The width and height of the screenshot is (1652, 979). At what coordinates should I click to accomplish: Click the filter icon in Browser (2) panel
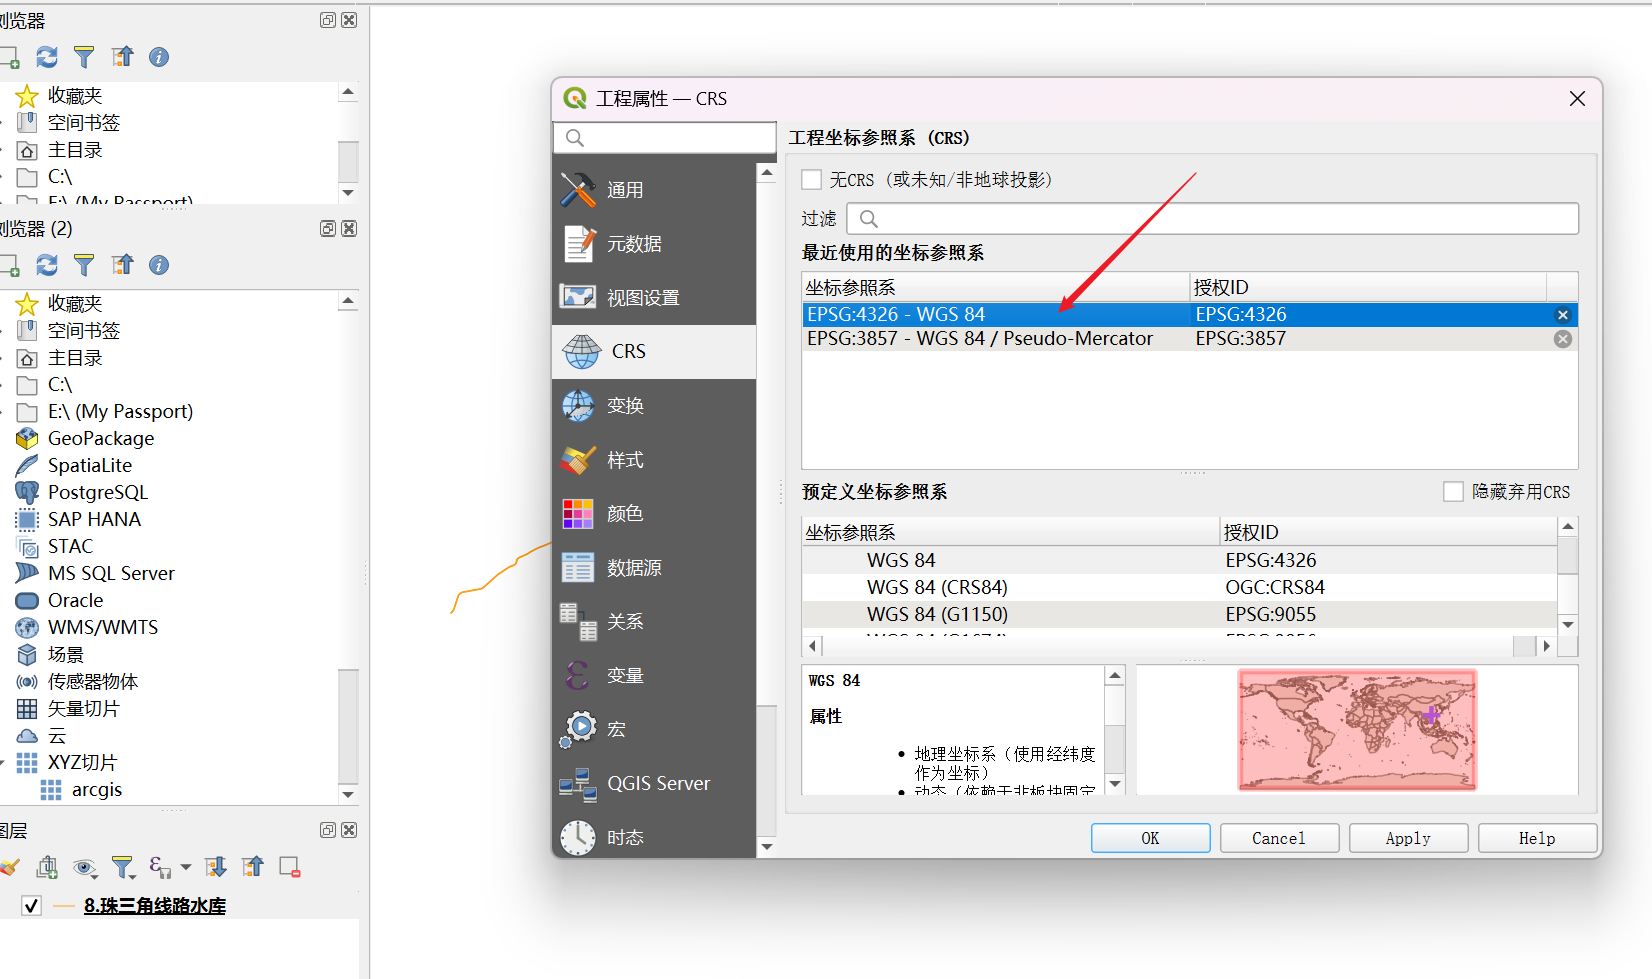point(84,265)
